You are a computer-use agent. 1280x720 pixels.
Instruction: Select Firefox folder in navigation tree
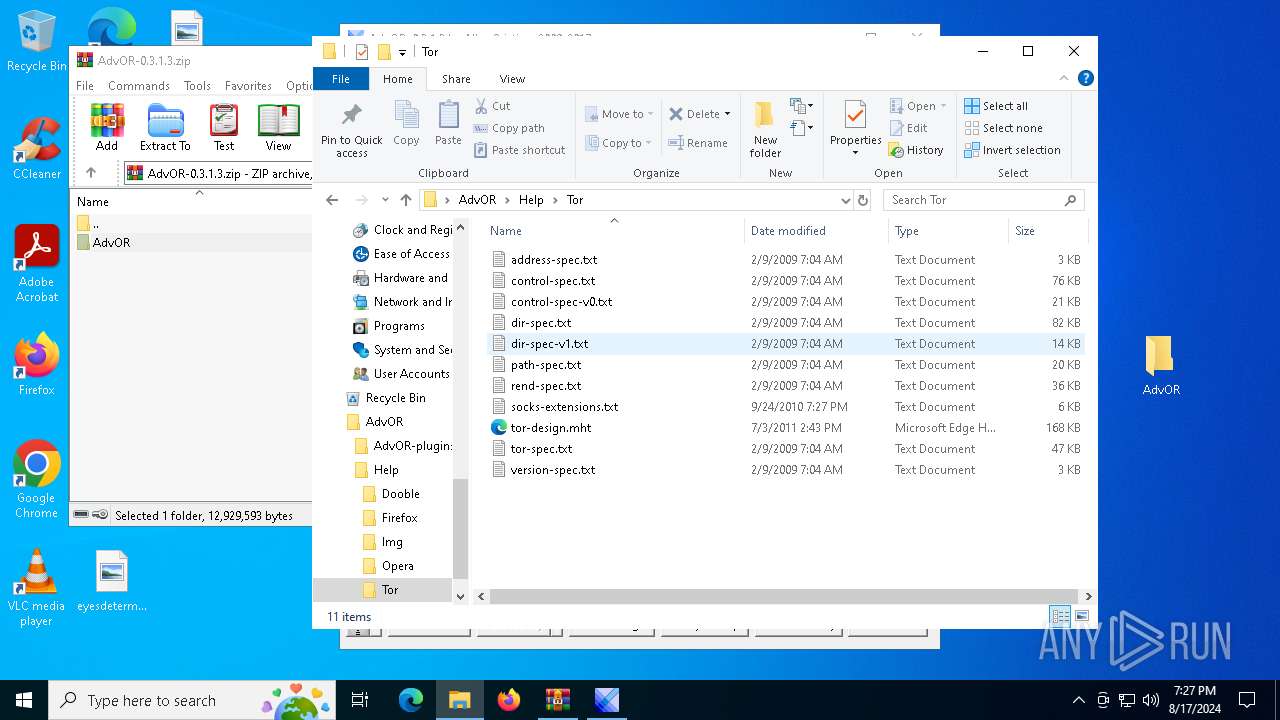399,518
